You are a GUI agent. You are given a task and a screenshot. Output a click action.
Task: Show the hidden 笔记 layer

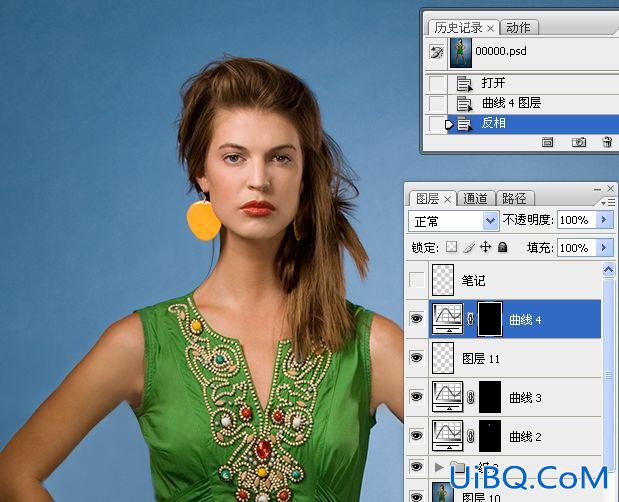point(416,280)
